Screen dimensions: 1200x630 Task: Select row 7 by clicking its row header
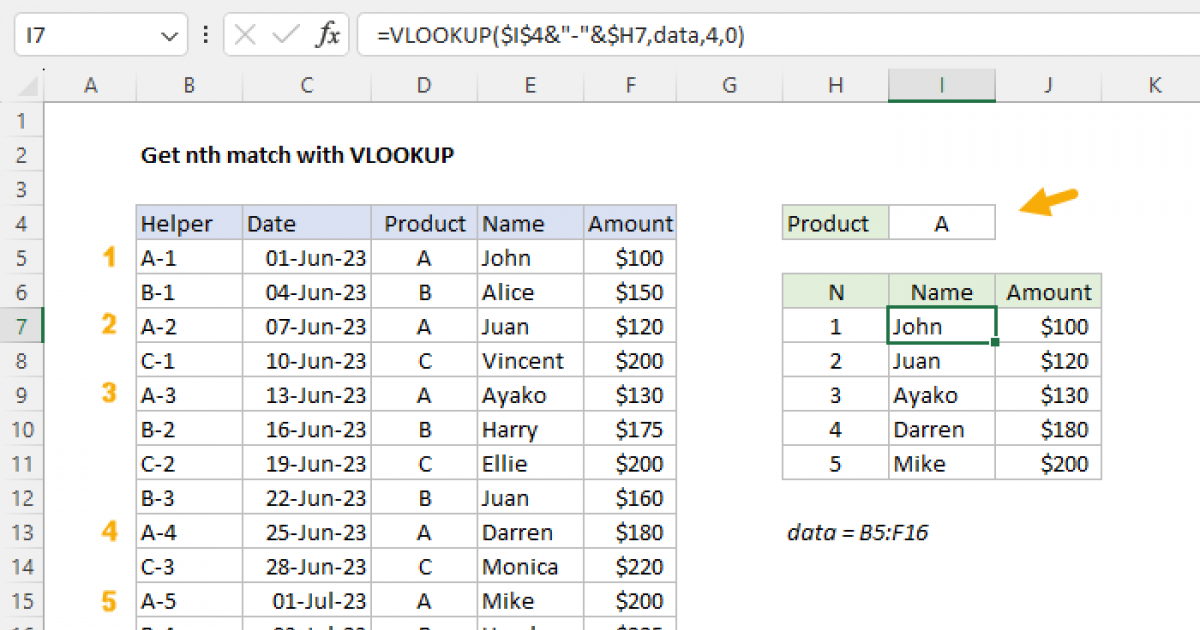(22, 326)
